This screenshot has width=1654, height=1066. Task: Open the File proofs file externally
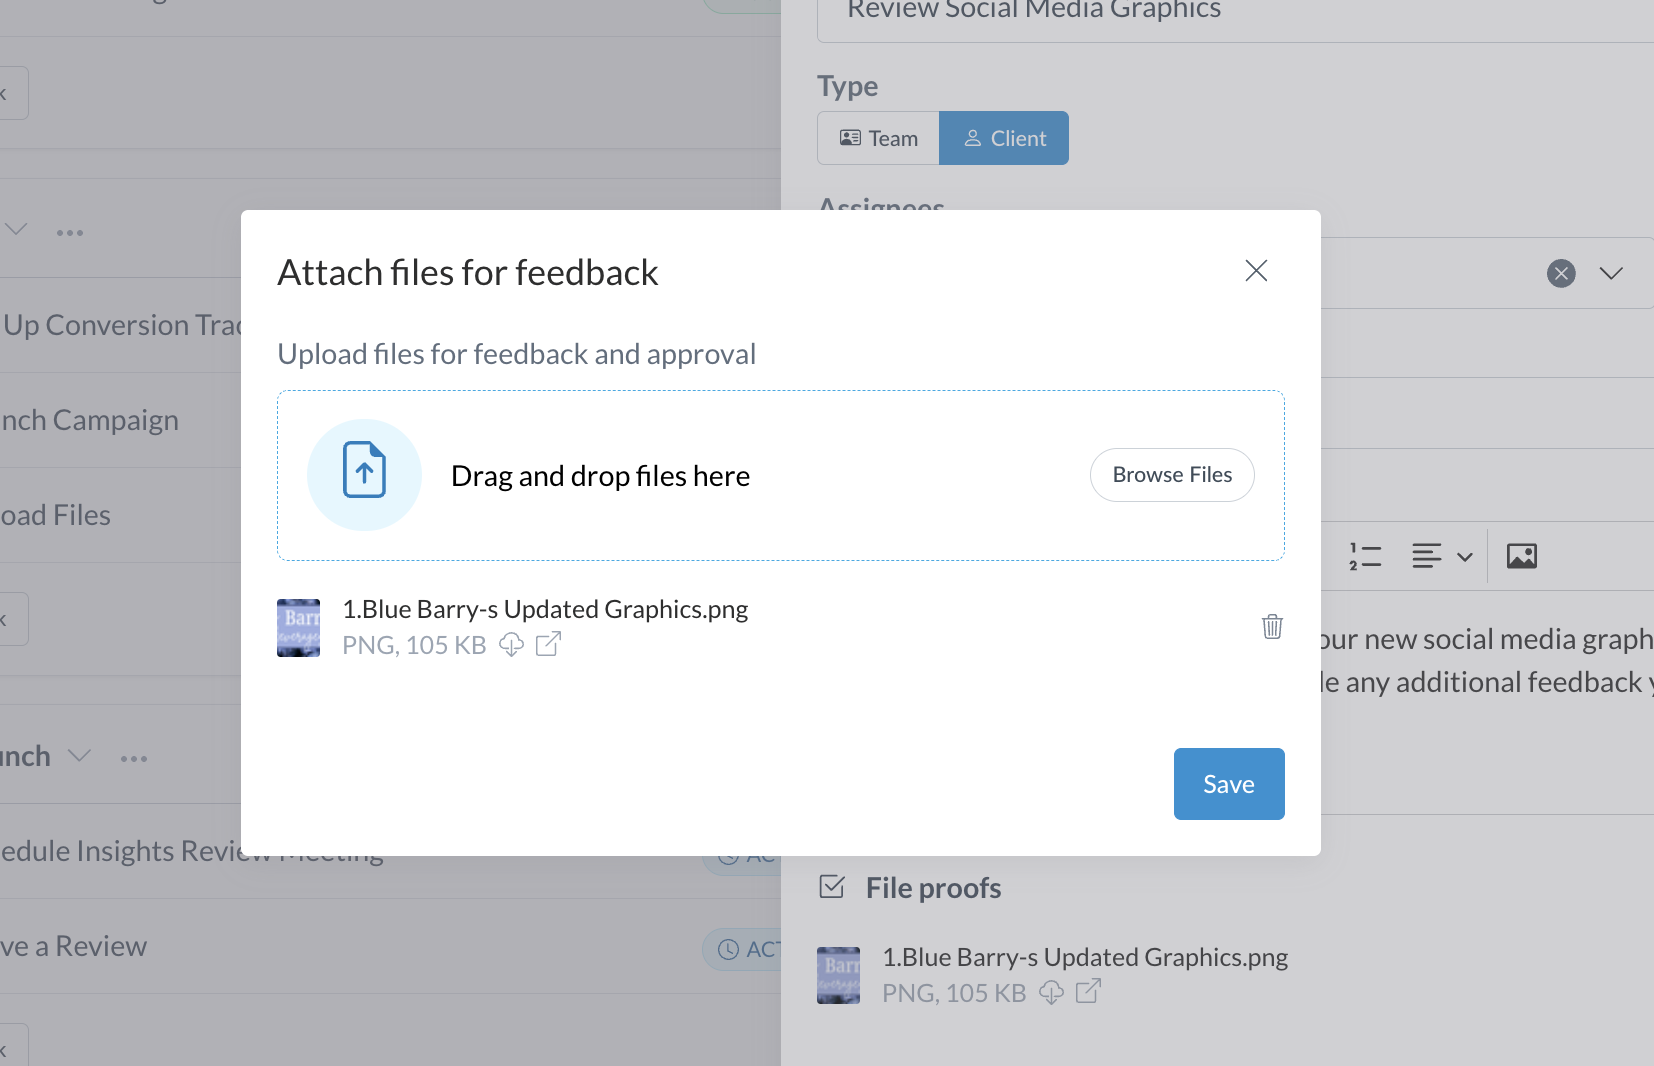coord(1088,992)
